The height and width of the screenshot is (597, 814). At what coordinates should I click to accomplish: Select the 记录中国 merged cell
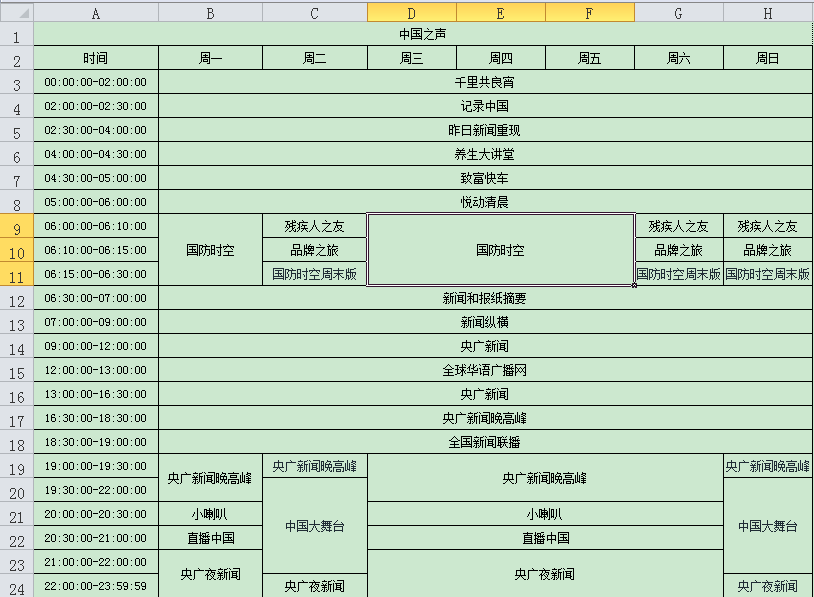tap(485, 106)
